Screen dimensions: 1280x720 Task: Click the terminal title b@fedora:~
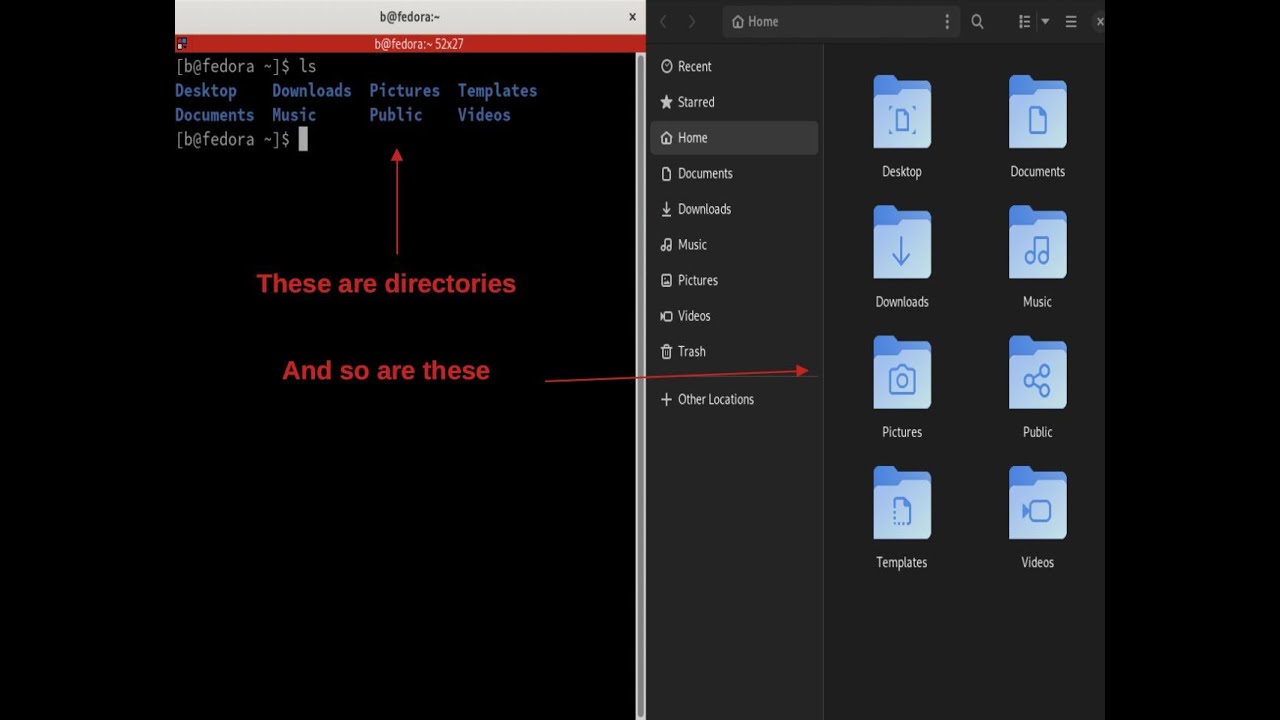[410, 17]
